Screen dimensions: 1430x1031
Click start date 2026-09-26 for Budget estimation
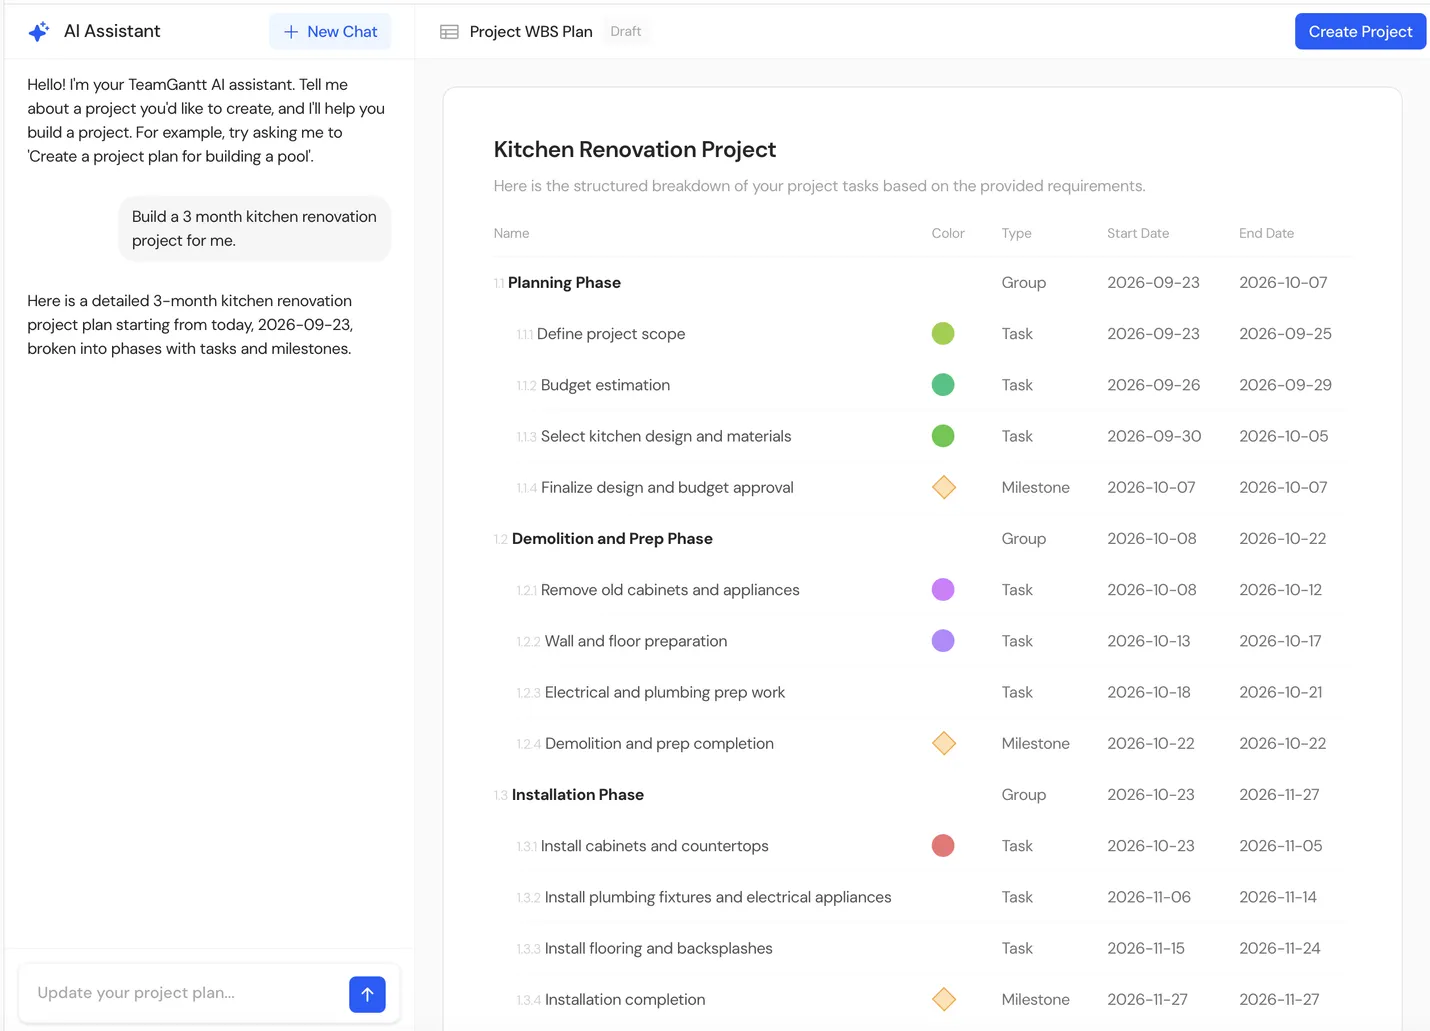[x=1153, y=385]
